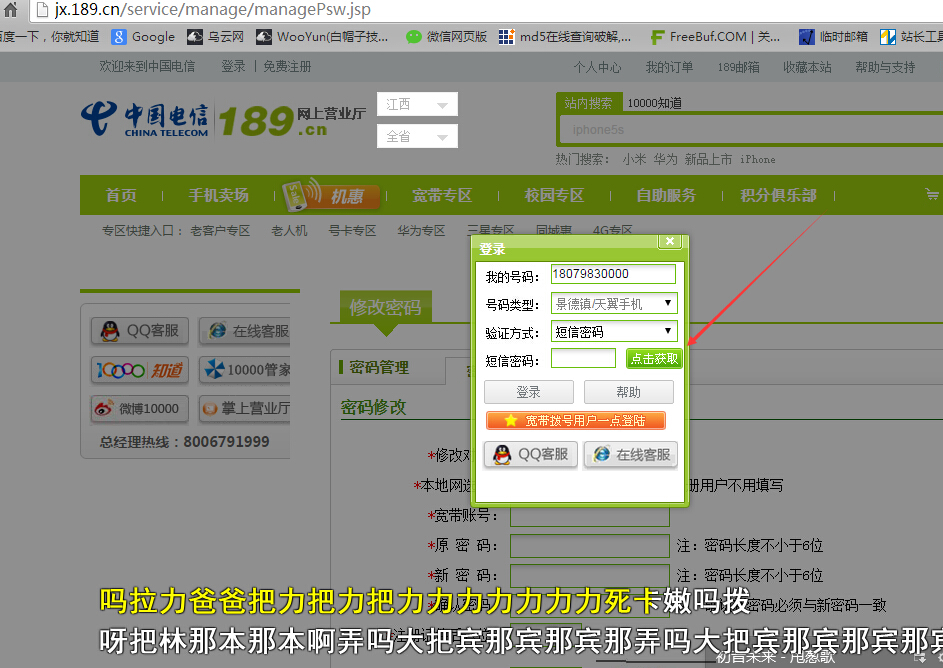The width and height of the screenshot is (943, 668).
Task: Open the 验证方式 dropdown
Action: coord(614,332)
